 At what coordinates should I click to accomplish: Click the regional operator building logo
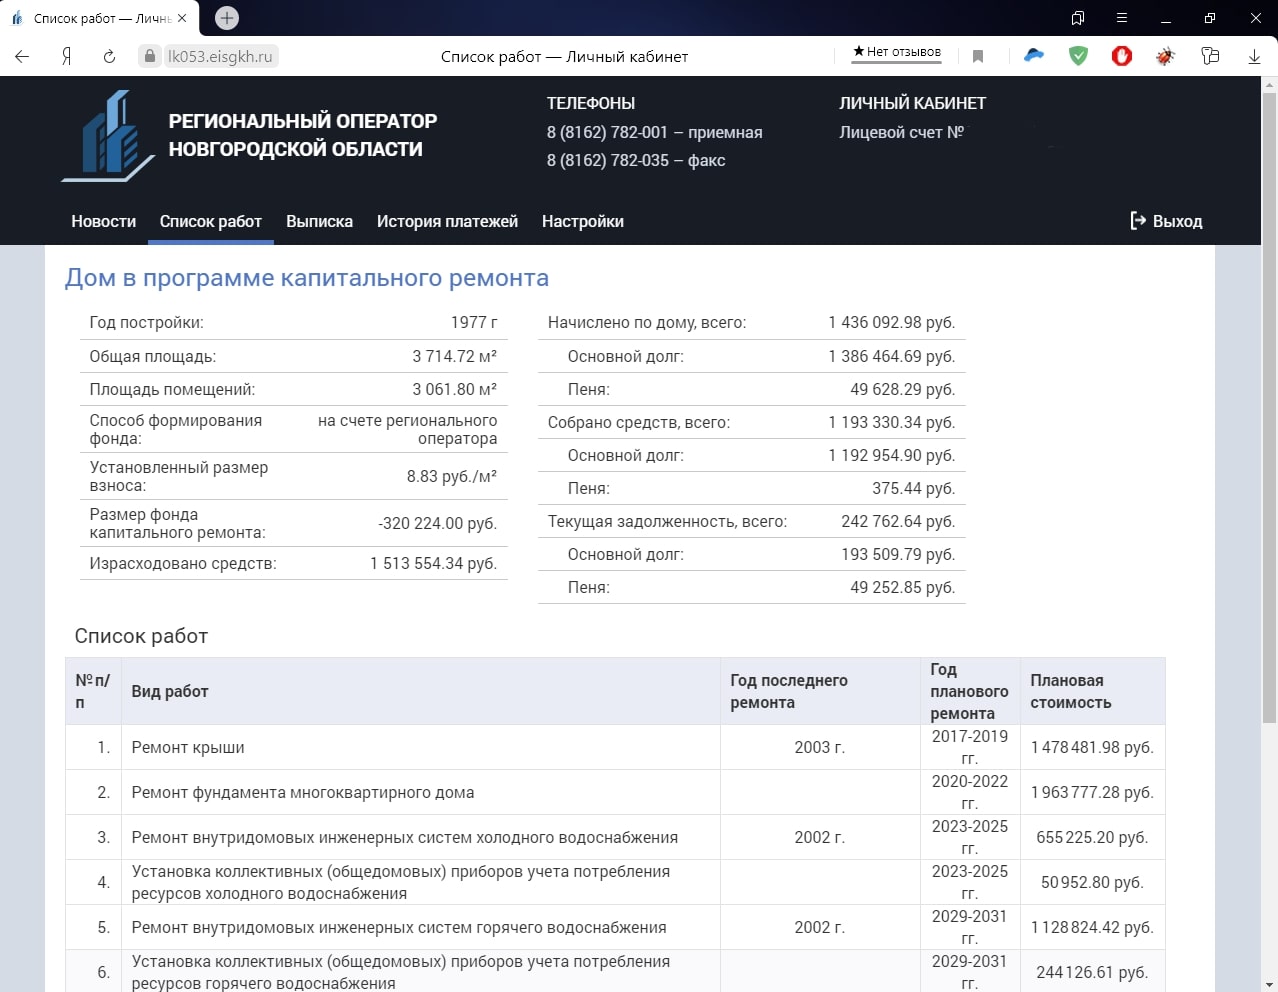coord(108,136)
